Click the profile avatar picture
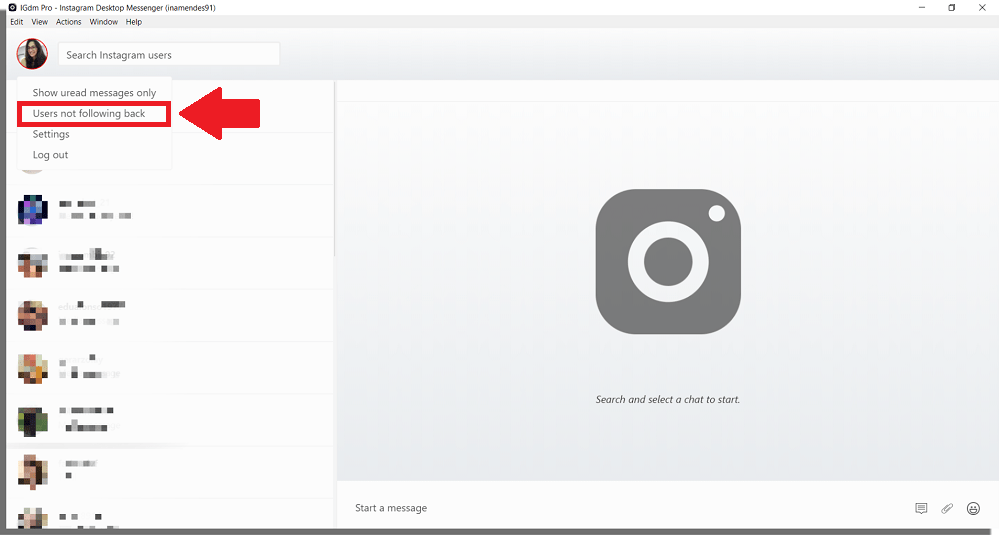 pyautogui.click(x=32, y=54)
